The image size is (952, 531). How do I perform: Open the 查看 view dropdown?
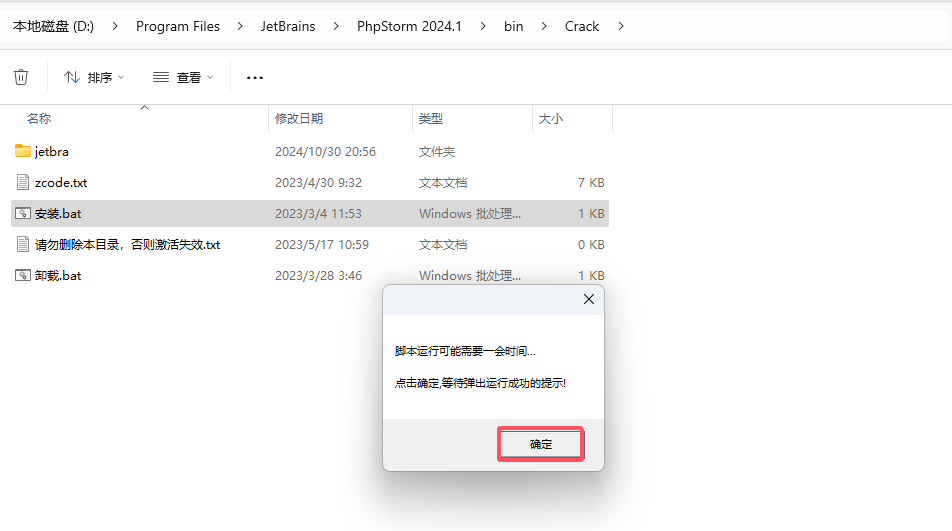(183, 78)
